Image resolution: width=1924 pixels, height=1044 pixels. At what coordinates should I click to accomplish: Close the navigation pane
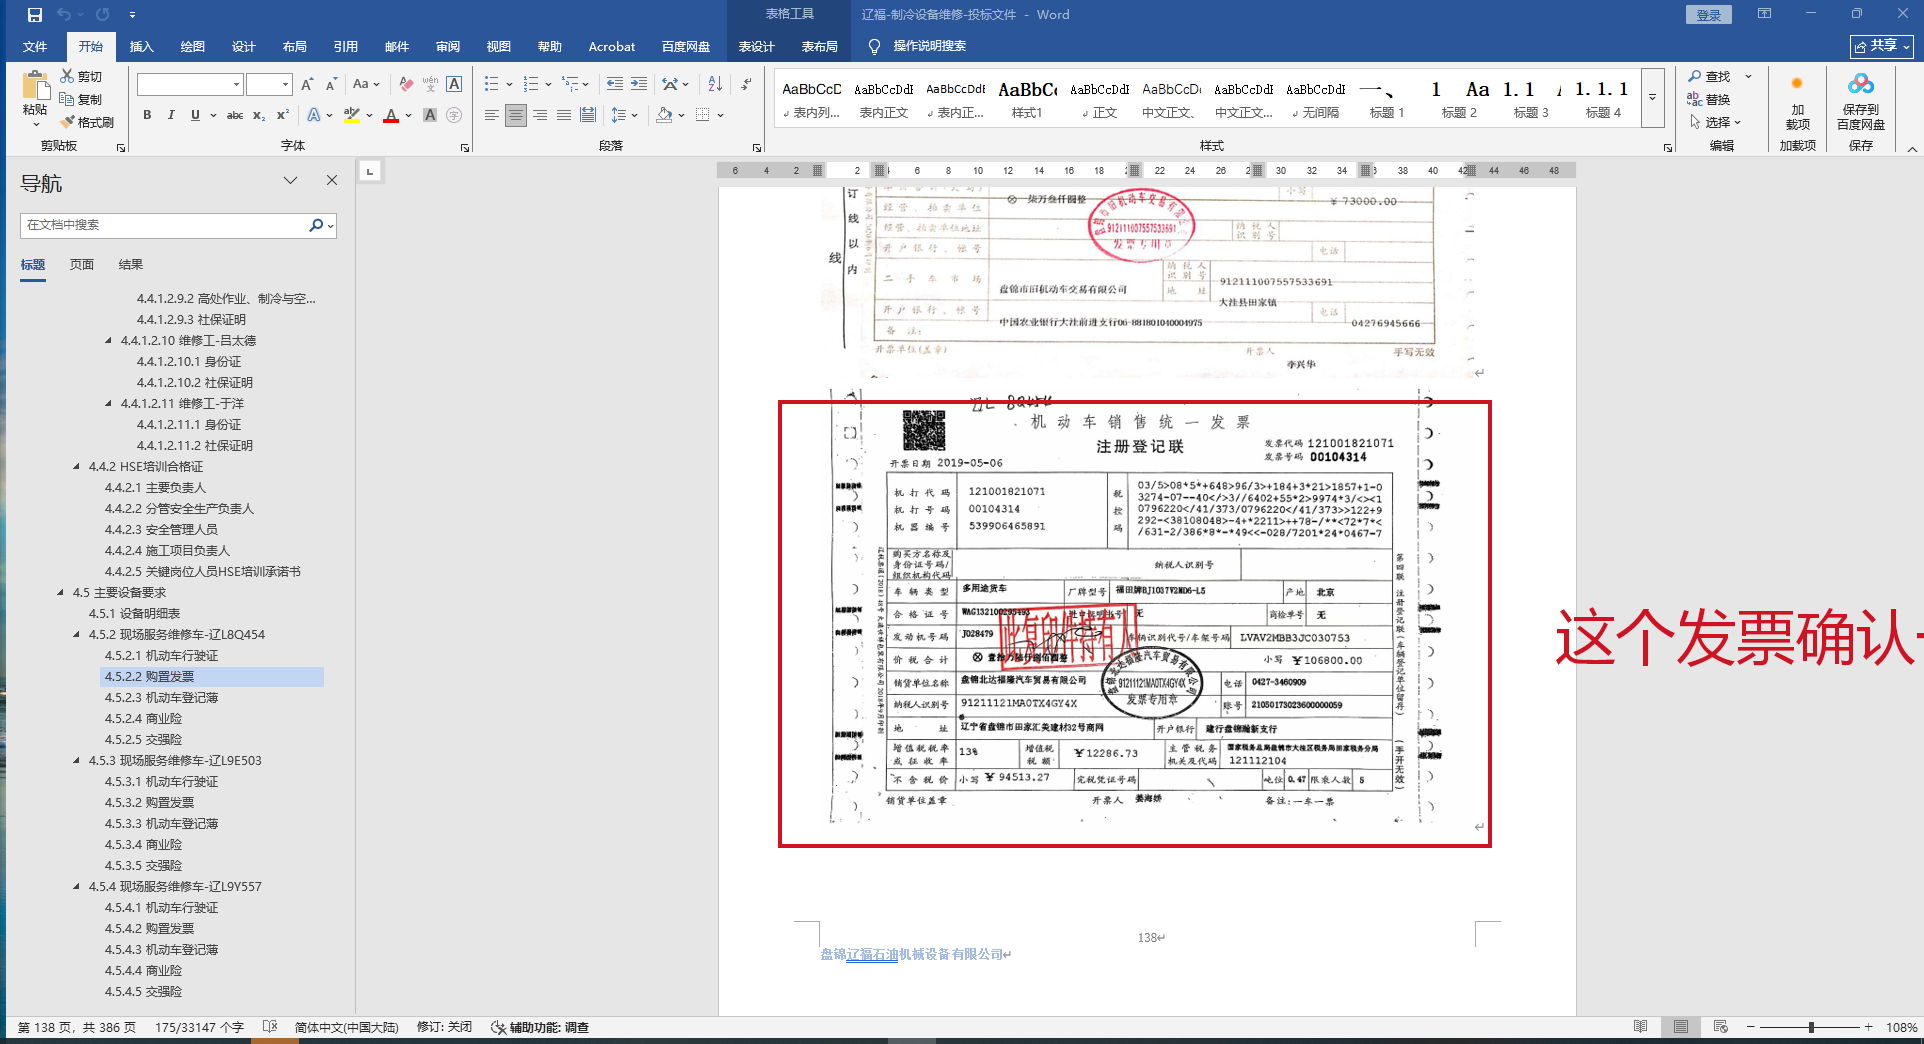(x=332, y=180)
